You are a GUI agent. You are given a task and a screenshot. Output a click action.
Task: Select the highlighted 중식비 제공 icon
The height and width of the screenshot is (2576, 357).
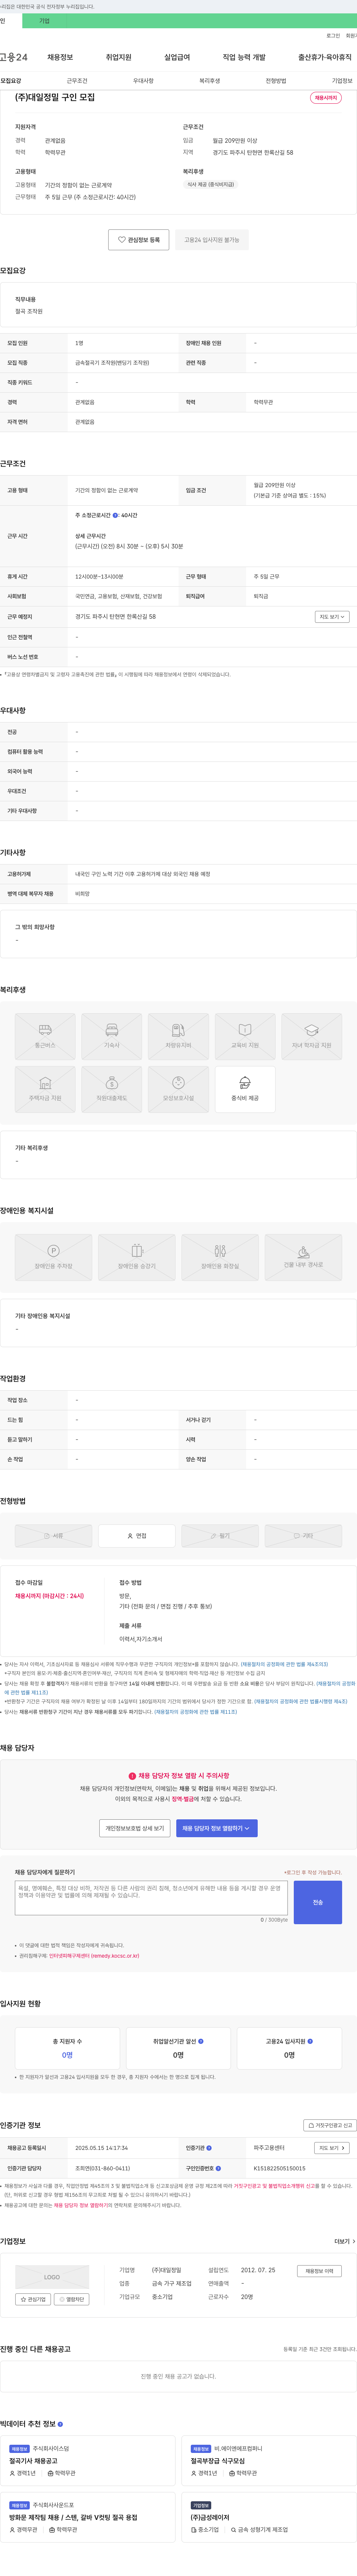point(245,1089)
